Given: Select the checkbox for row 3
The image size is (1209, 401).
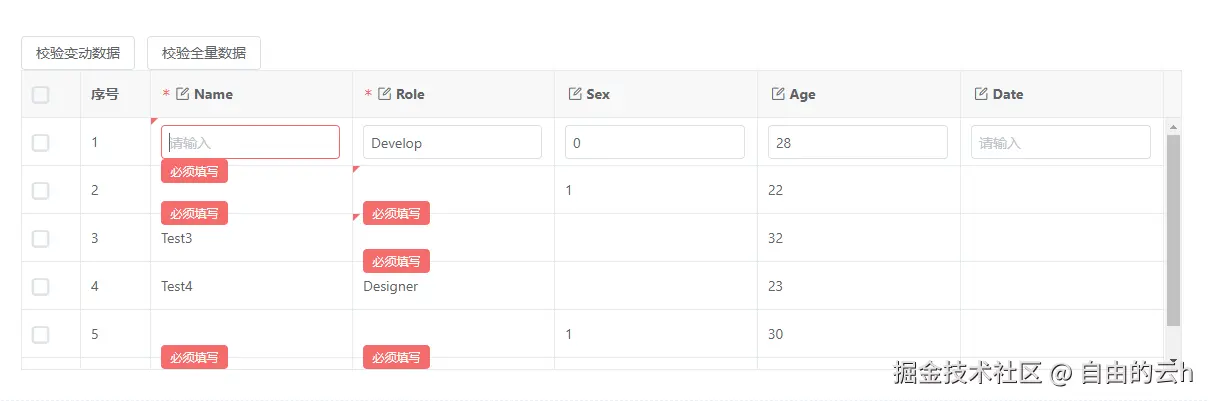Looking at the screenshot, I should click(x=40, y=239).
